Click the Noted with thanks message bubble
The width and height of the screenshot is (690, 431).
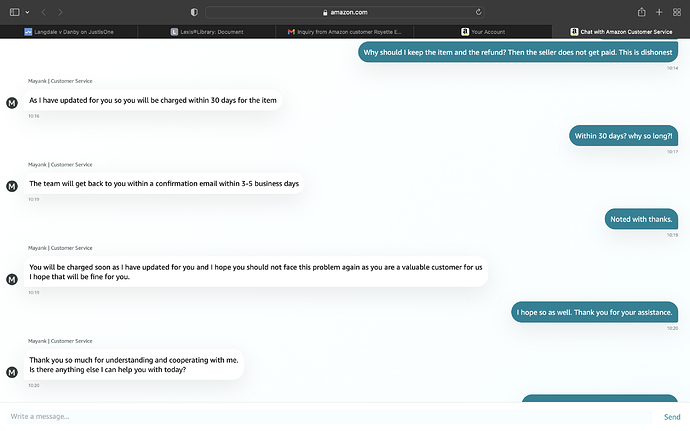(x=642, y=219)
